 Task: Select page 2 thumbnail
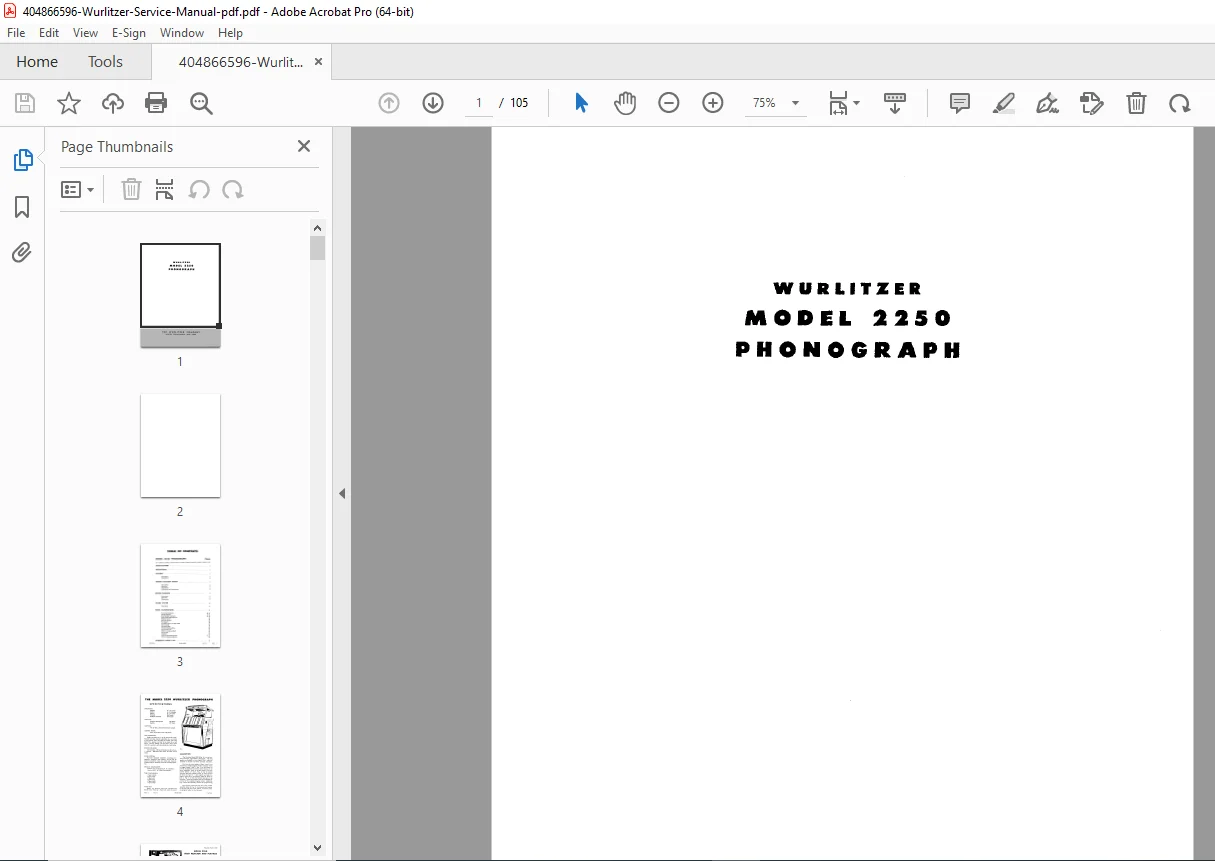(180, 445)
